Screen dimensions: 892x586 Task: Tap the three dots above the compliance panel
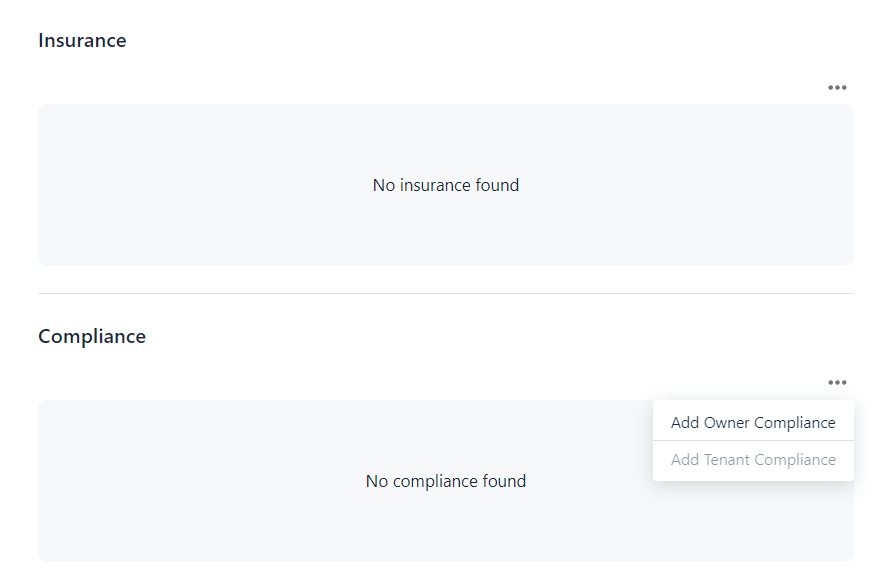(837, 383)
